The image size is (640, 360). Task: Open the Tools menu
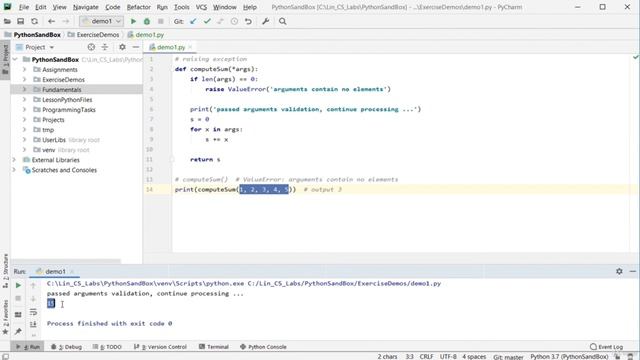click(181, 7)
